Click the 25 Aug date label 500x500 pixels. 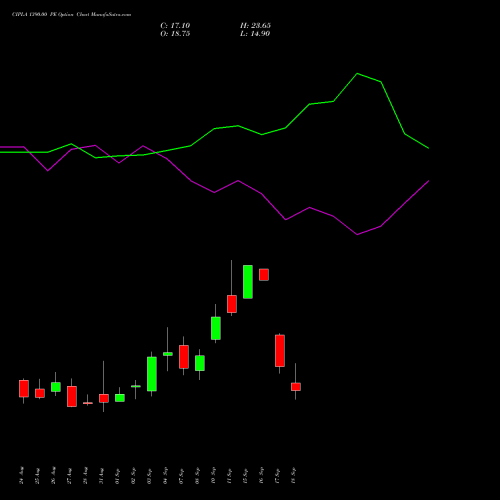[38, 476]
